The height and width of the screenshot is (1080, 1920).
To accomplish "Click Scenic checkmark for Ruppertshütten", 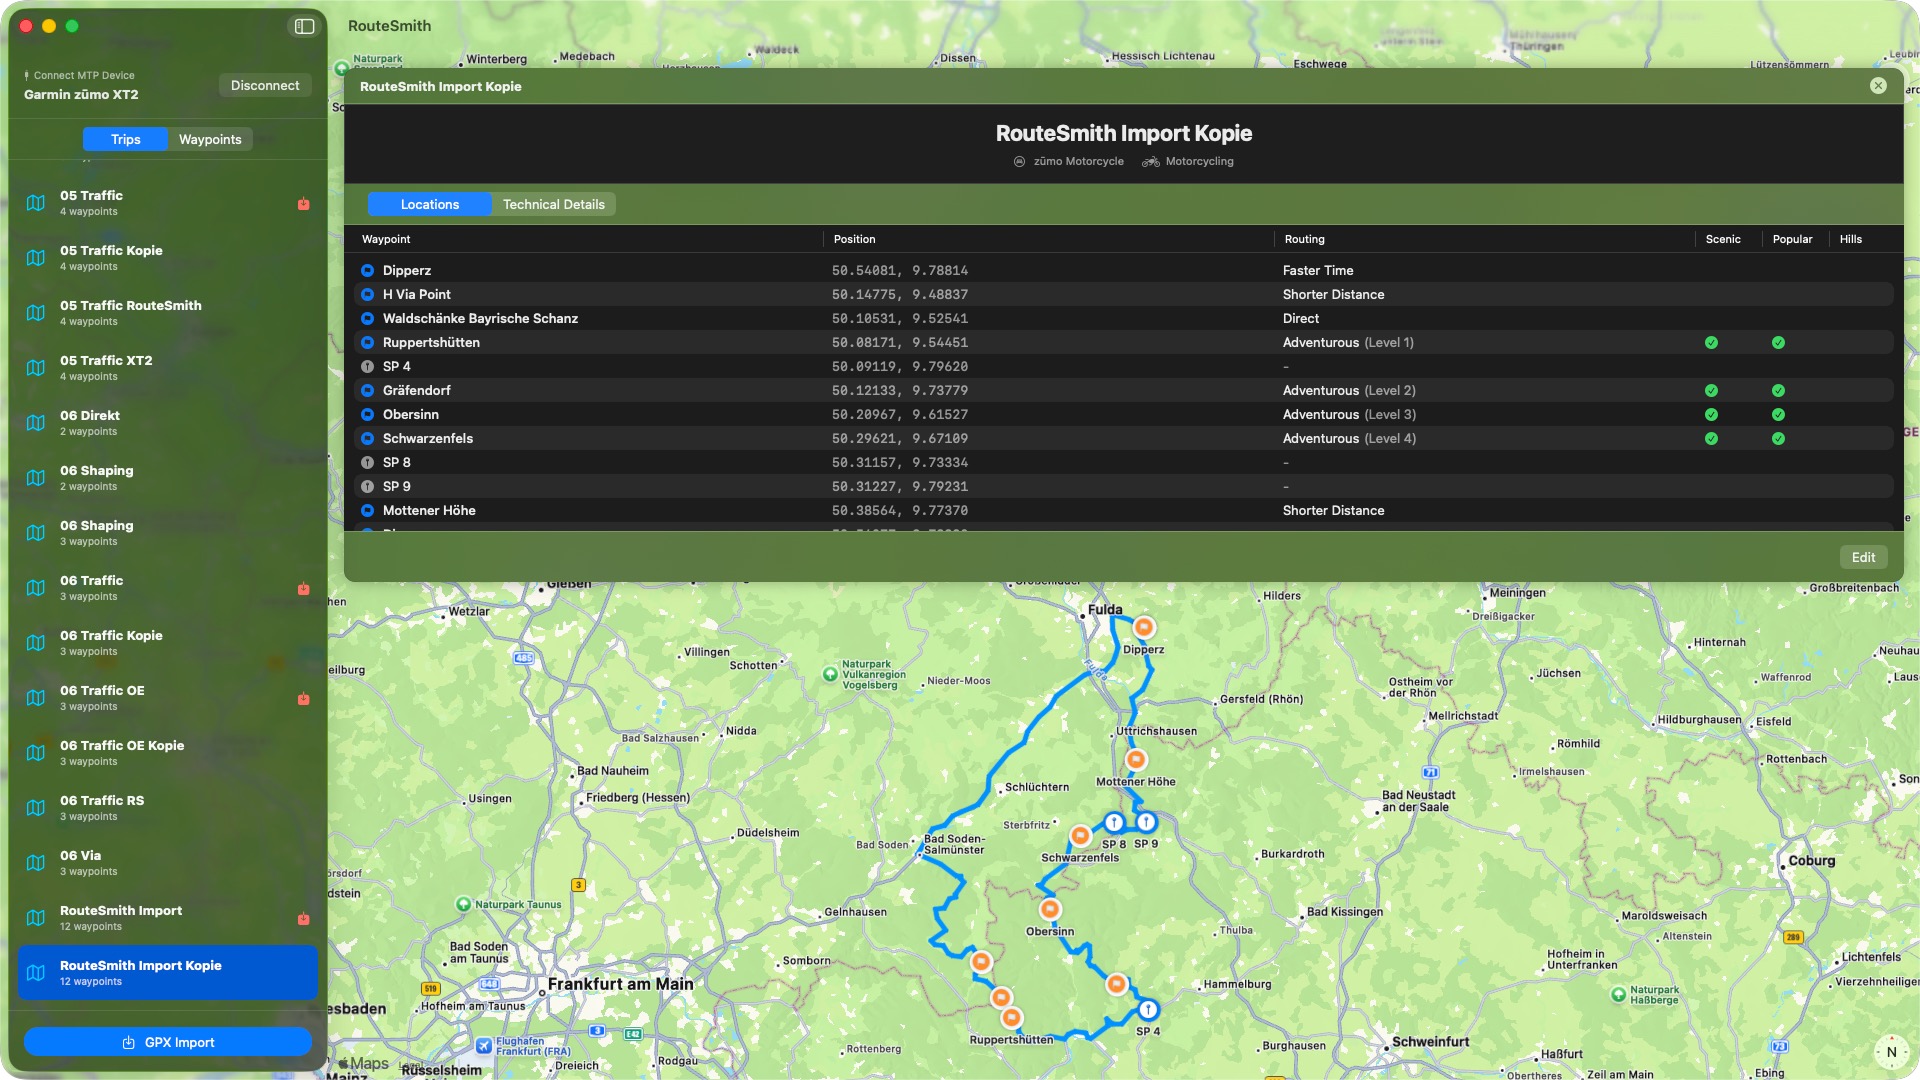I will (x=1711, y=343).
